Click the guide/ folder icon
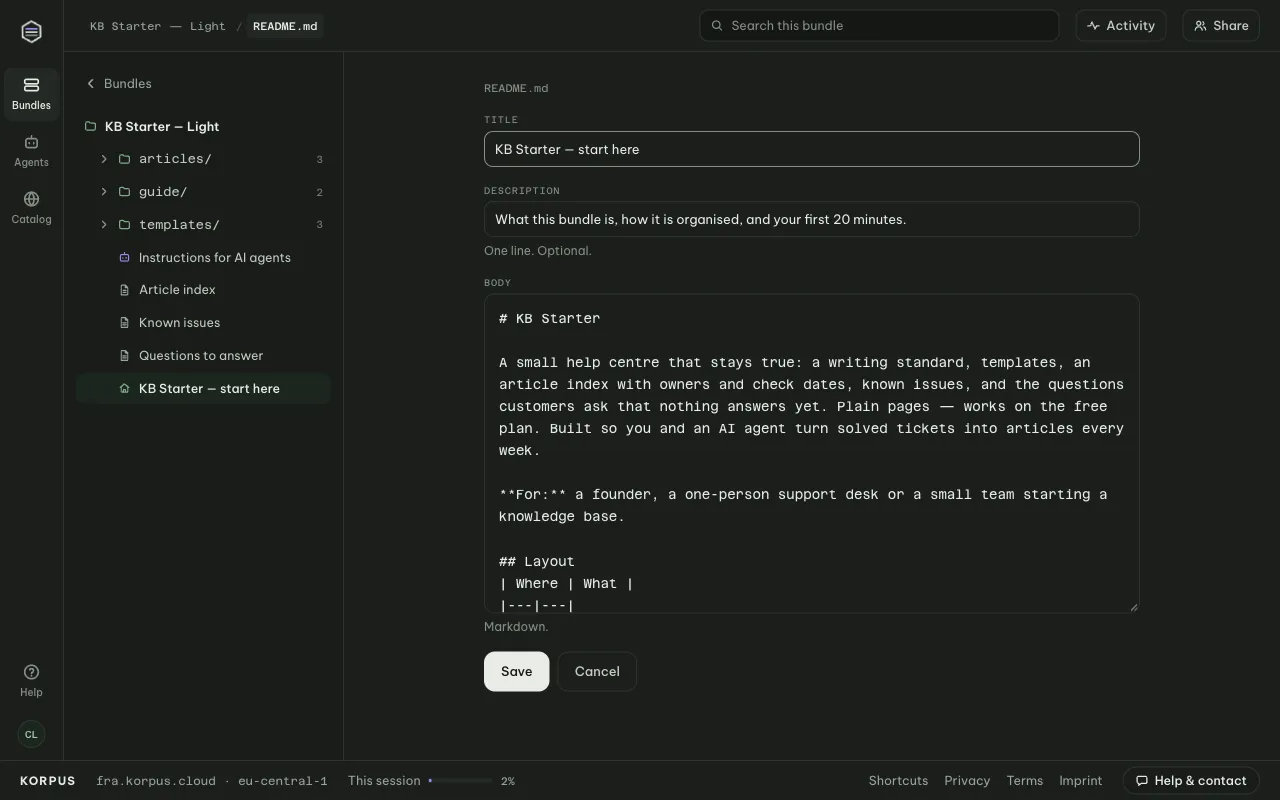Screen dimensions: 1280x800 (125, 192)
